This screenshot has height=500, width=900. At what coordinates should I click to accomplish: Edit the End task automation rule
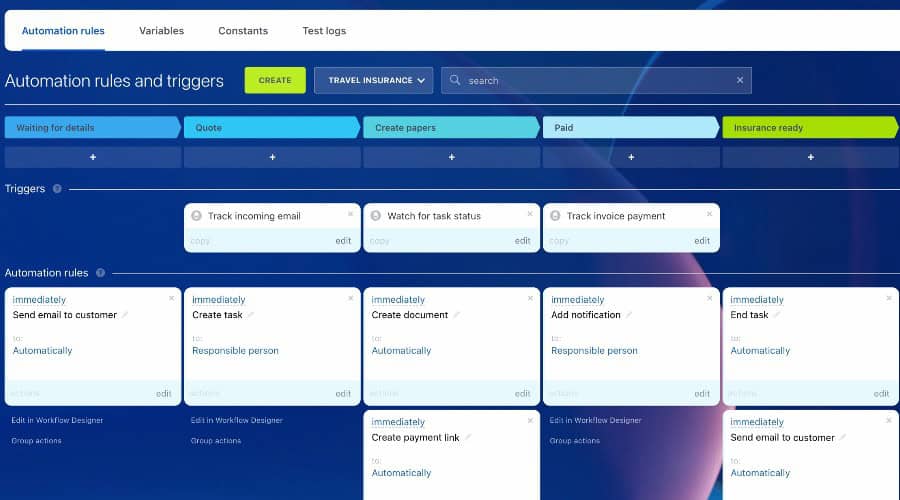click(881, 393)
